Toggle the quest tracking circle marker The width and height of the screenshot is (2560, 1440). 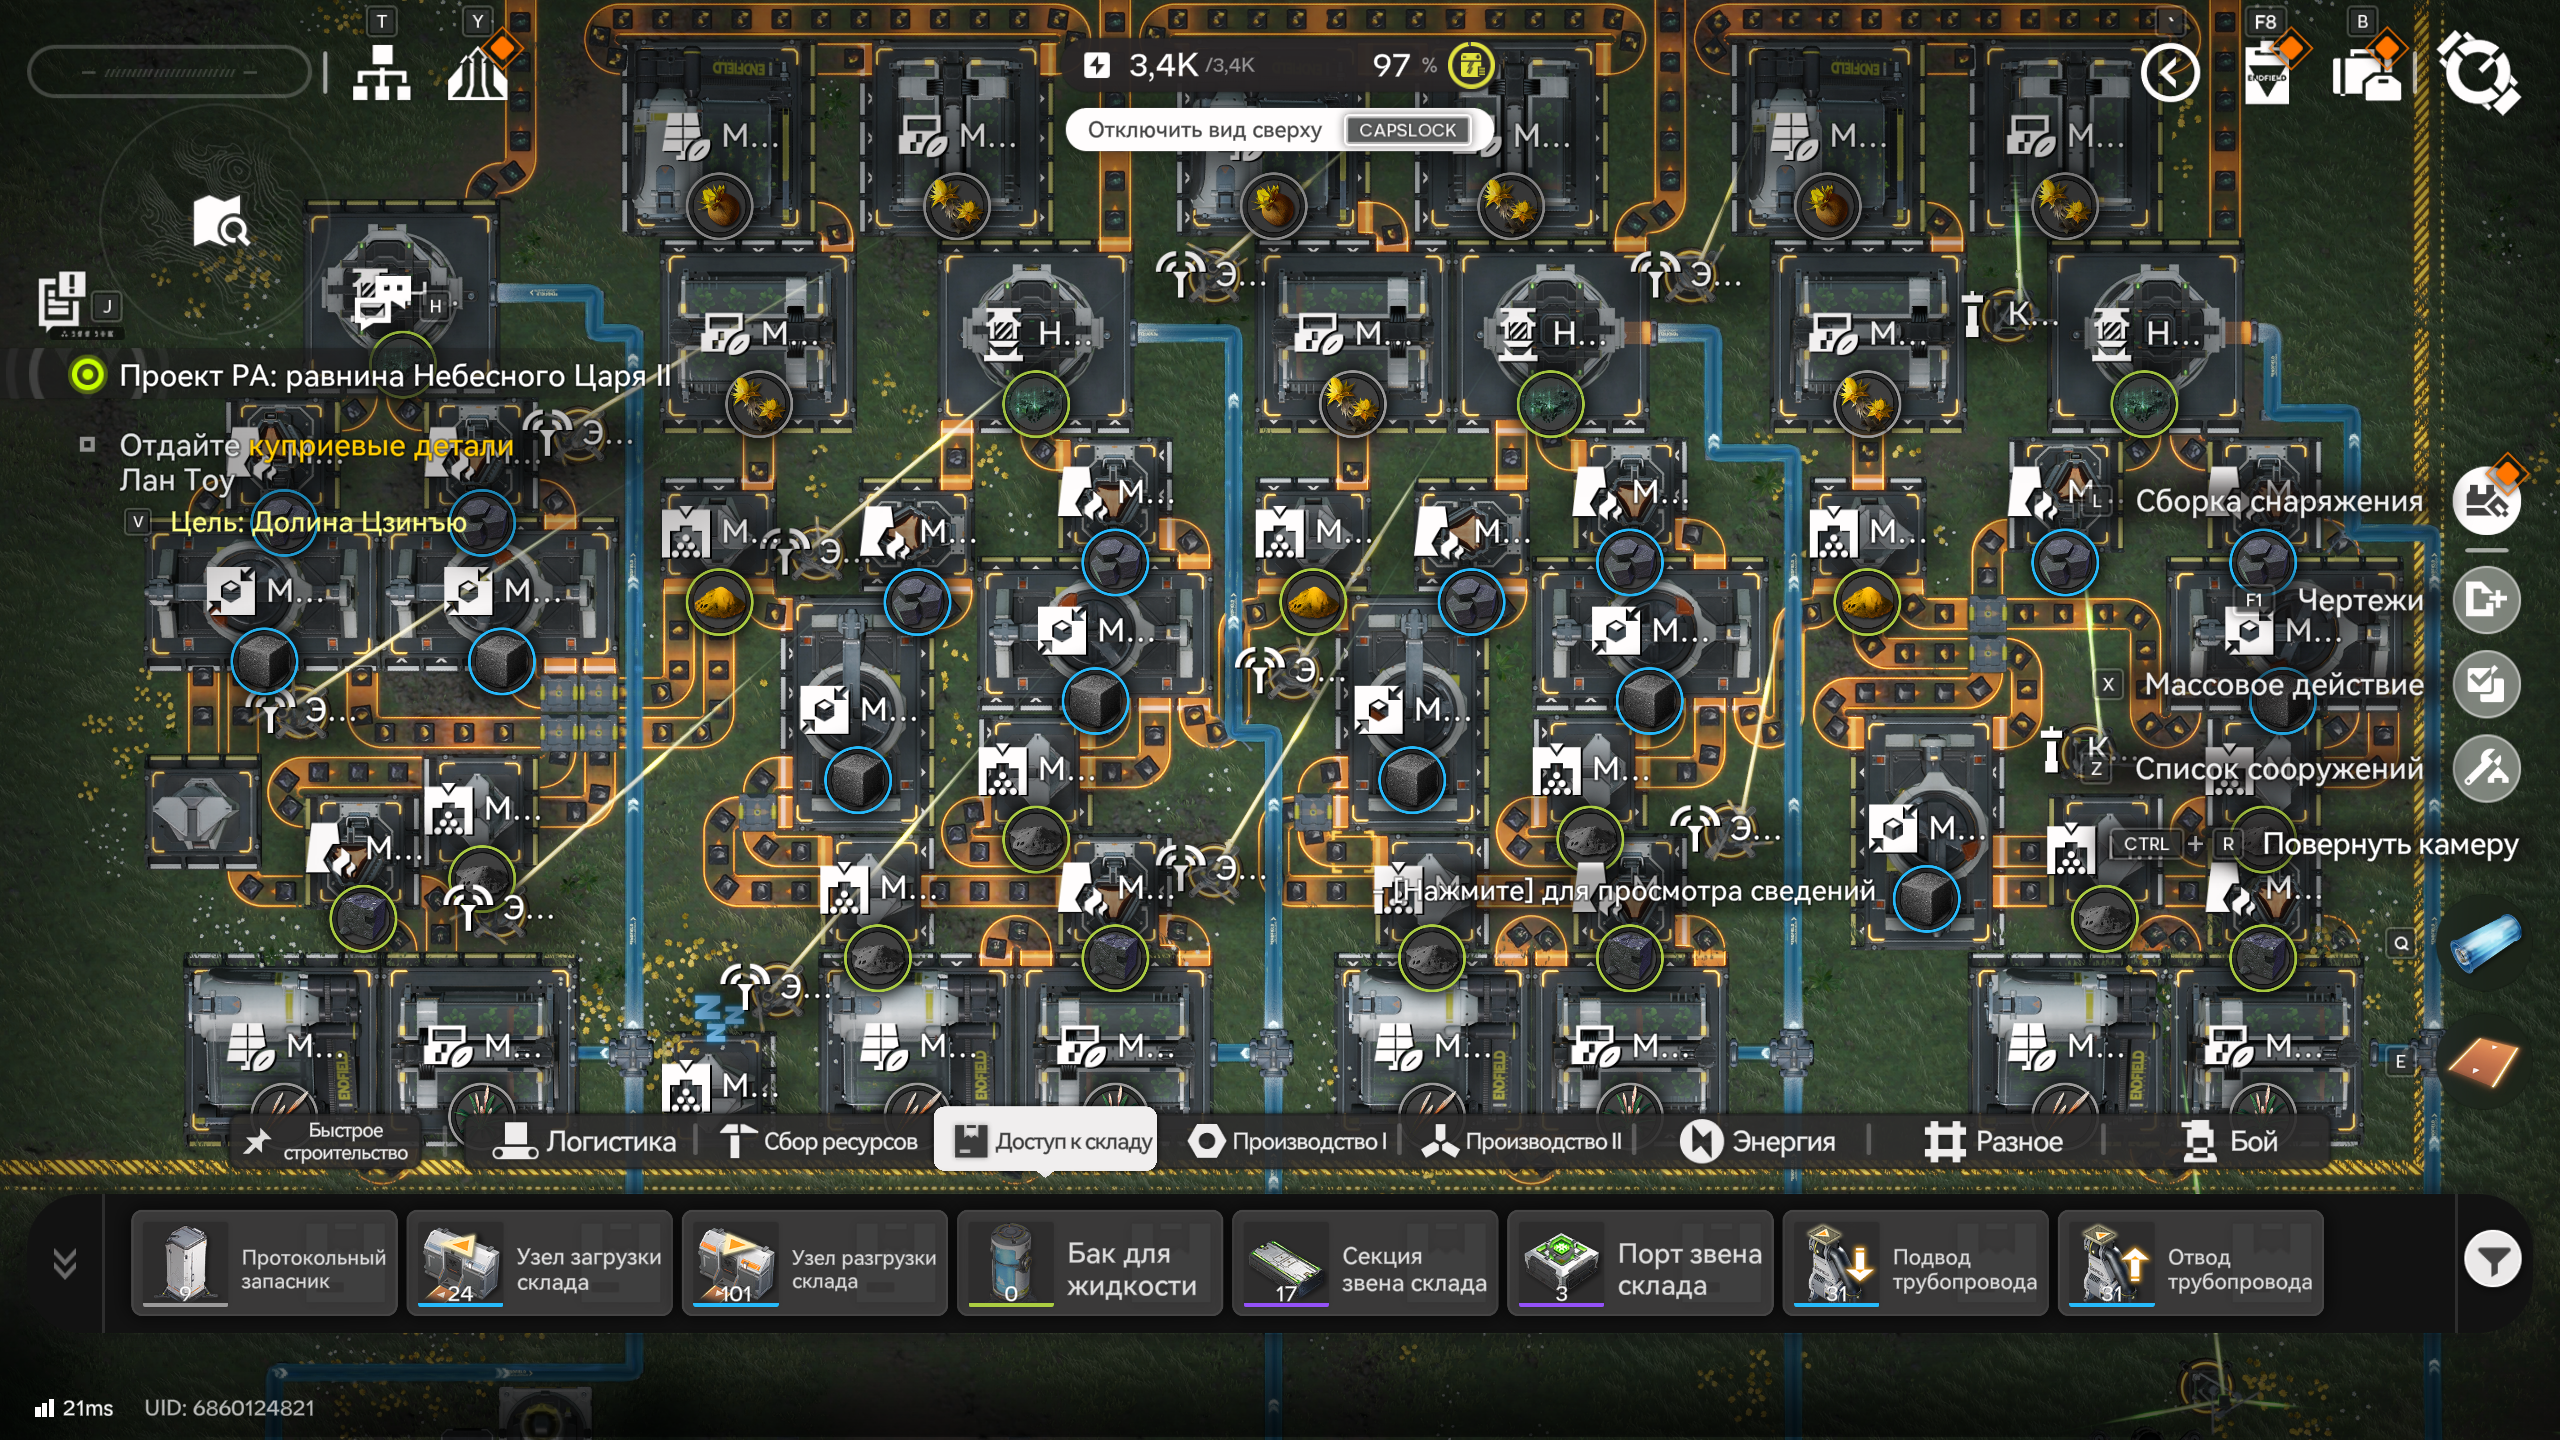[88, 376]
